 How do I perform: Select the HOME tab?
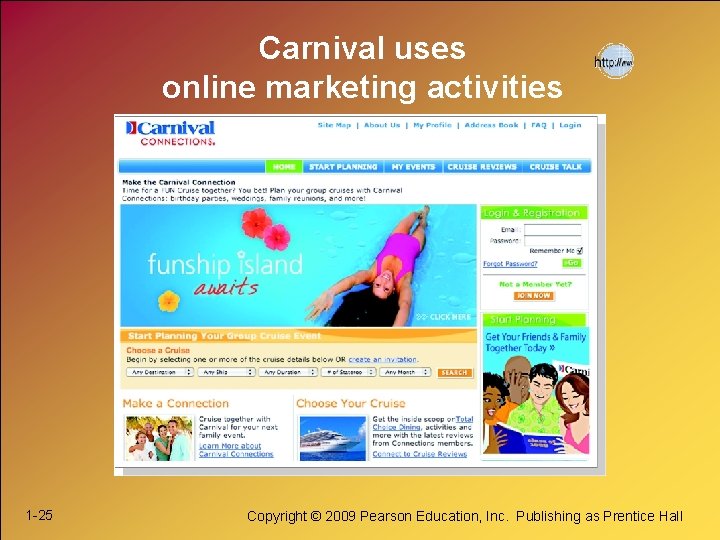(284, 167)
